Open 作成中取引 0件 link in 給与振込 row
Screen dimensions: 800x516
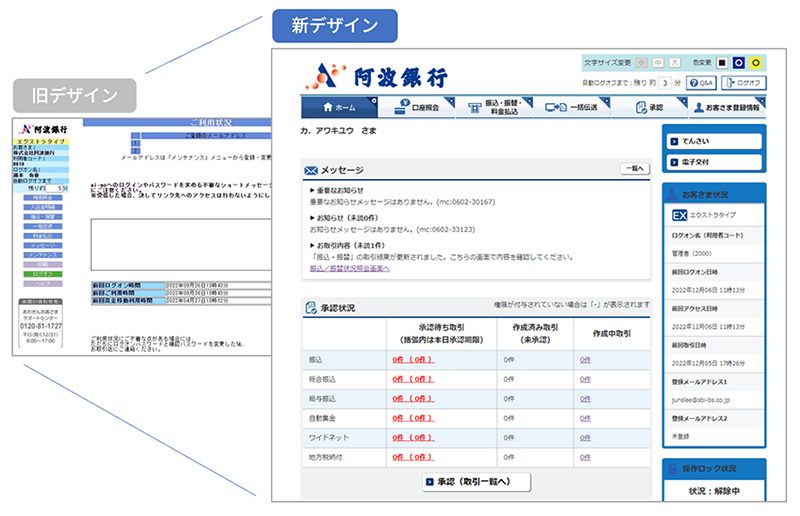pyautogui.click(x=585, y=399)
